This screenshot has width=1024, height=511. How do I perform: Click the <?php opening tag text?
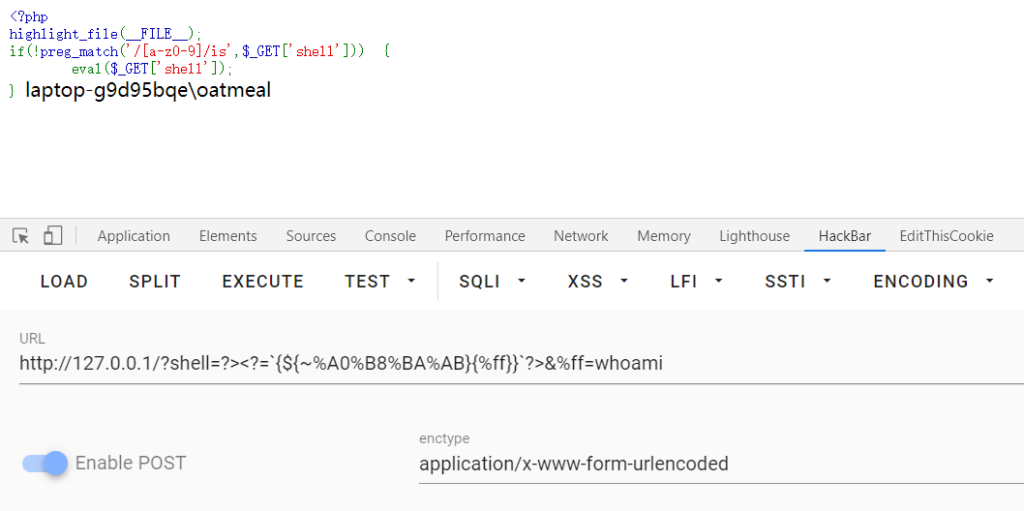tap(29, 17)
